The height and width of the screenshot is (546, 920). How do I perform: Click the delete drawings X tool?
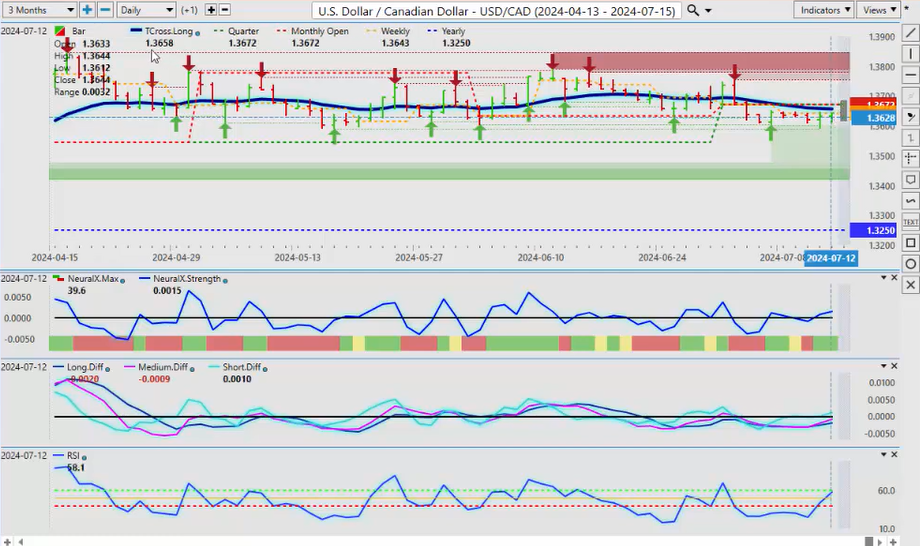910,285
